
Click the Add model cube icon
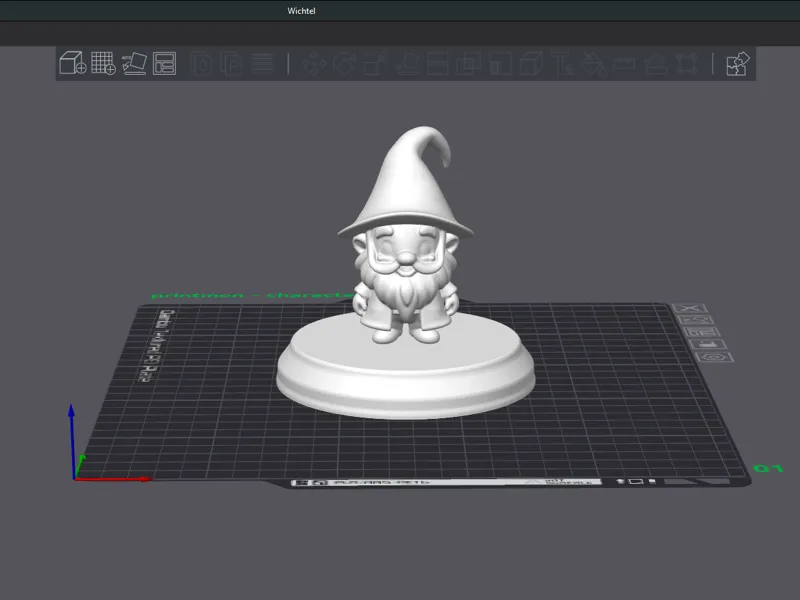tap(73, 63)
